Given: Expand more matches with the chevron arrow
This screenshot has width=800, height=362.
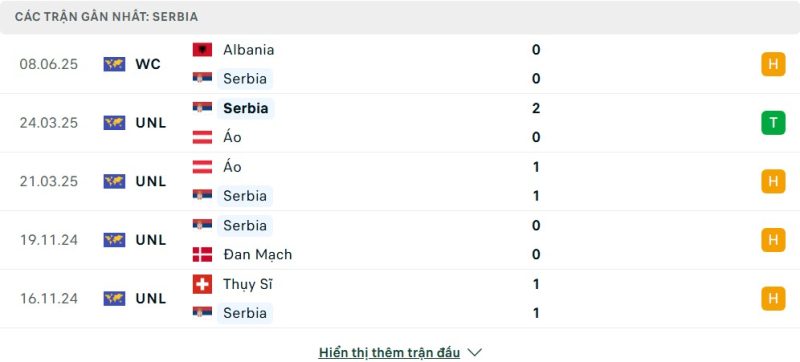Looking at the screenshot, I should (x=474, y=352).
